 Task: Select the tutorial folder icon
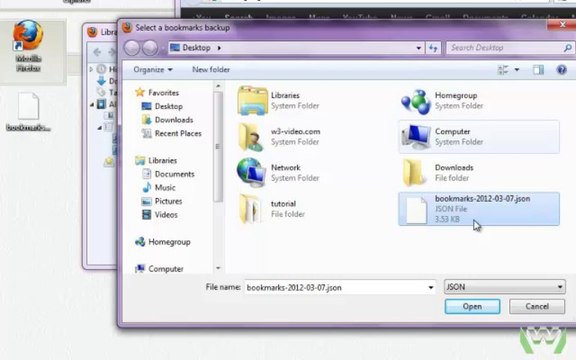point(251,209)
